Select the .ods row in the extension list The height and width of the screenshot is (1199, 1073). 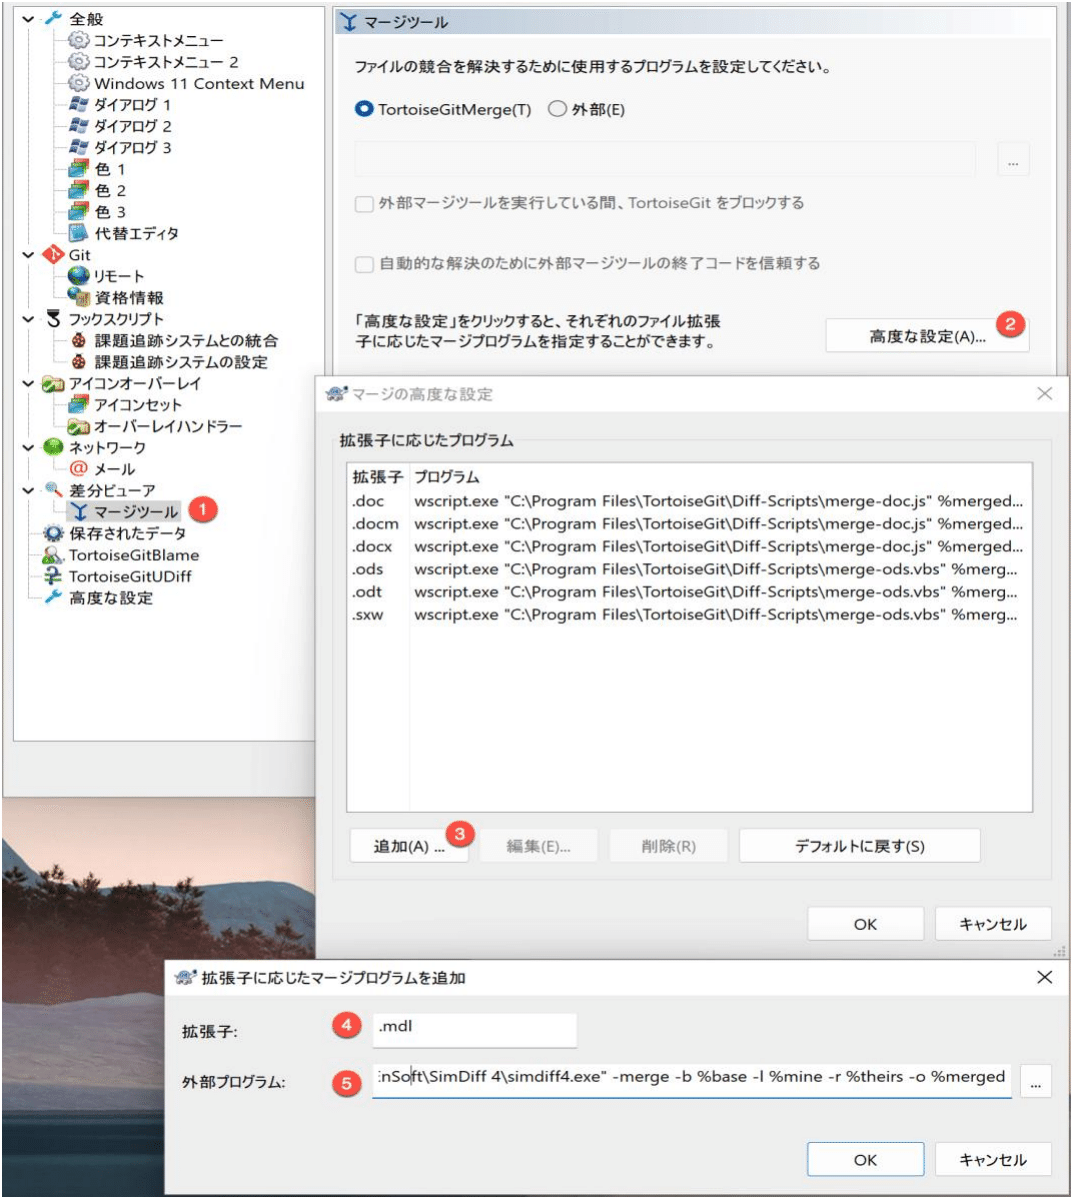[688, 569]
